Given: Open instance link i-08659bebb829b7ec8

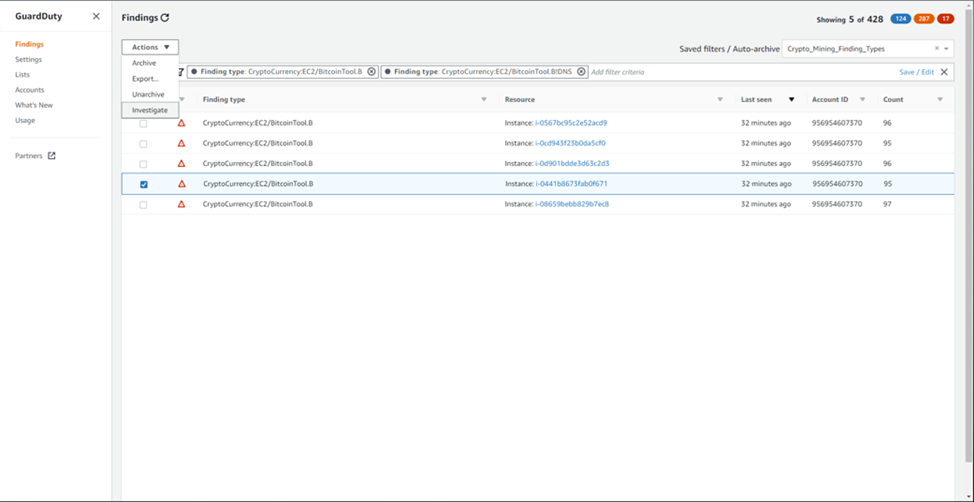Looking at the screenshot, I should pos(572,204).
